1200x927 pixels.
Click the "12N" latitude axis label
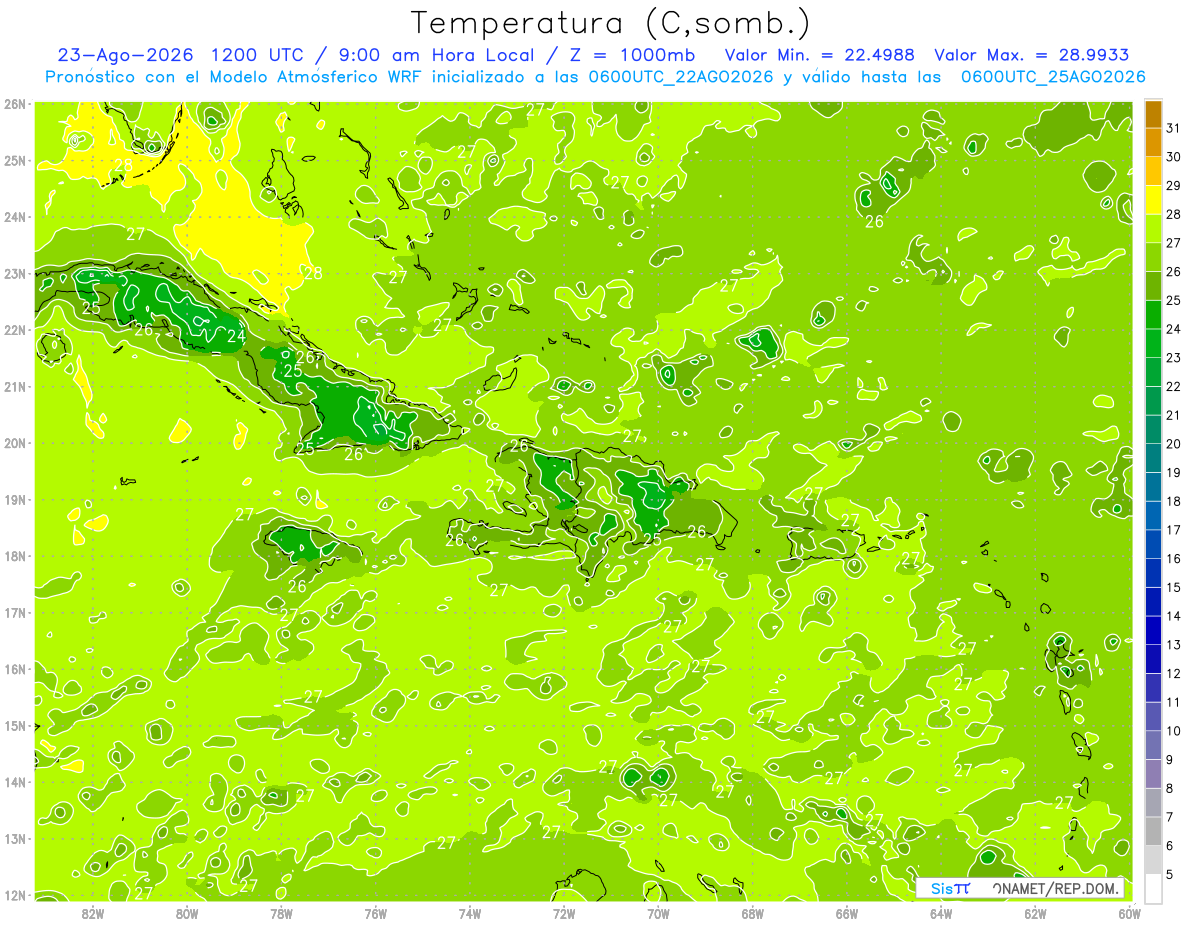(15, 895)
